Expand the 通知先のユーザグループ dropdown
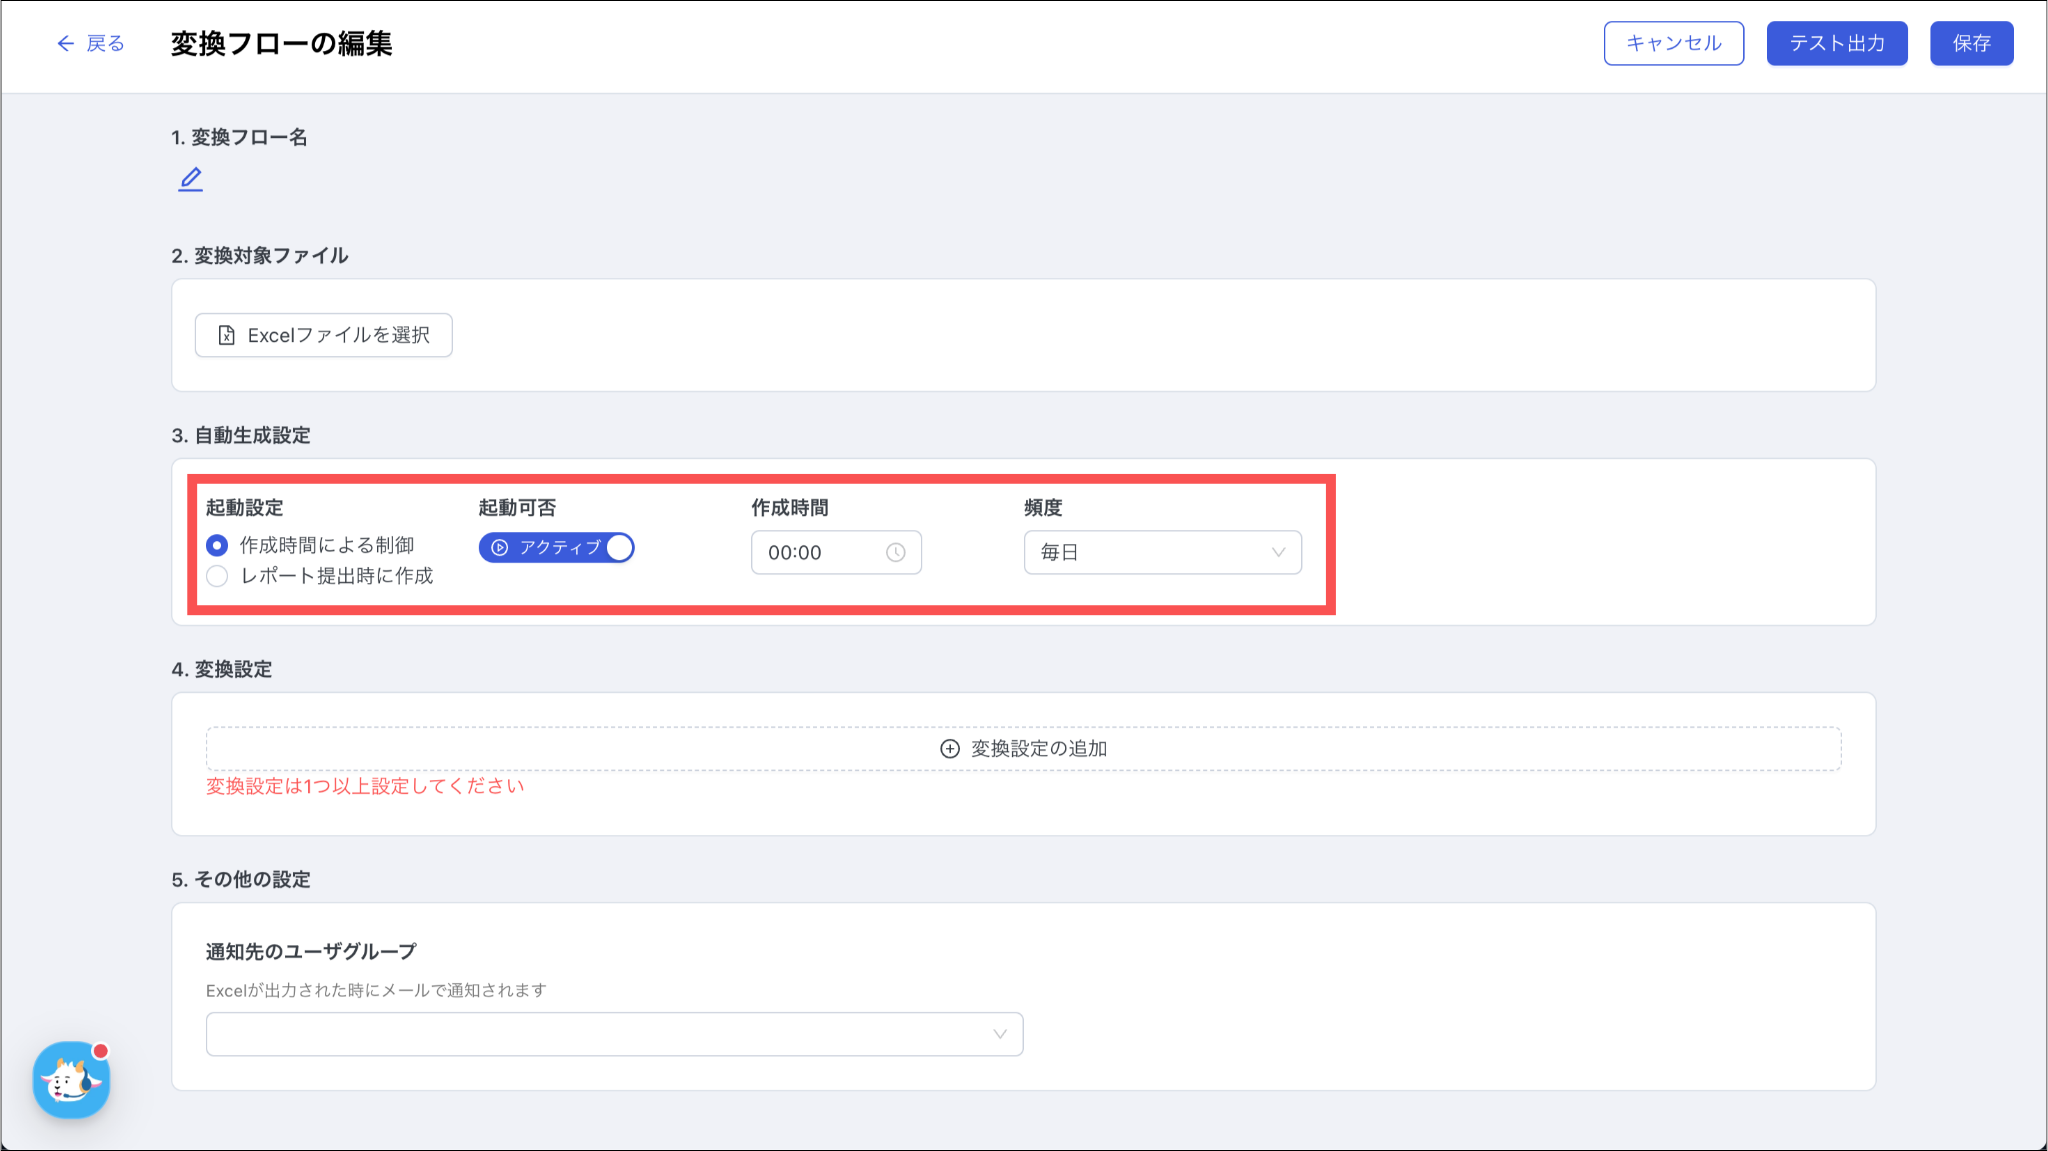 click(x=614, y=1034)
